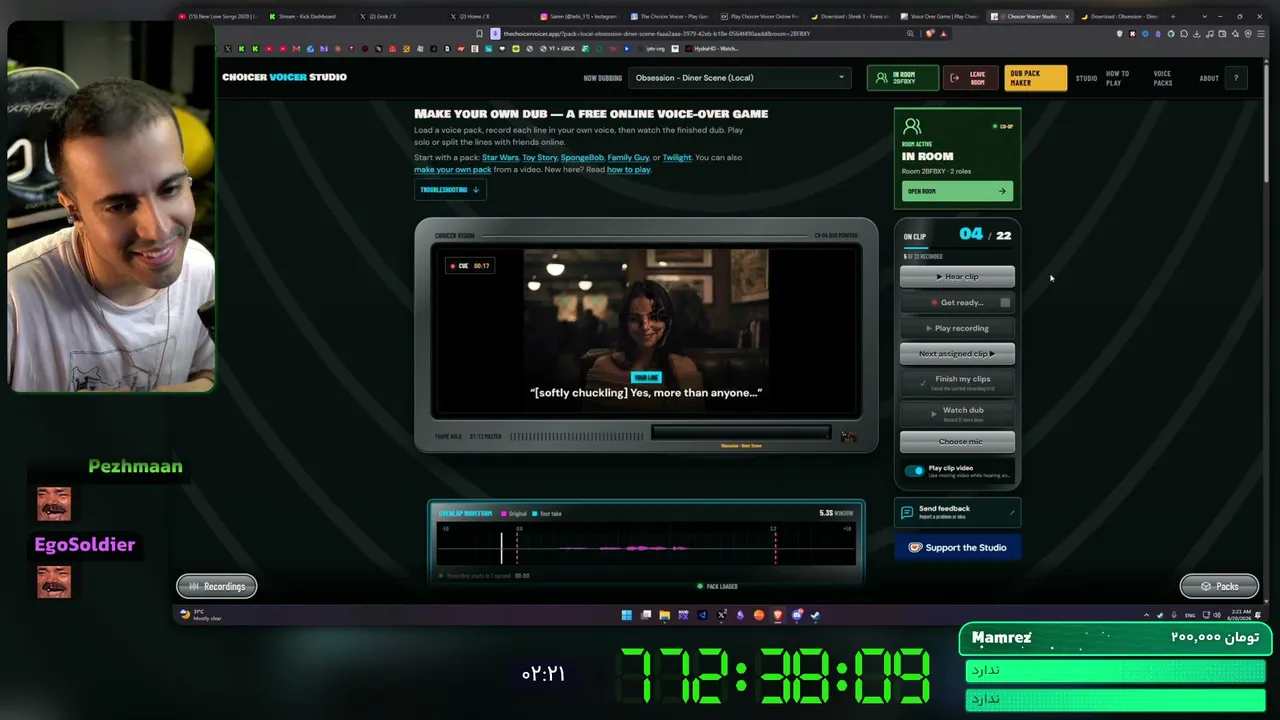Open the Twilight pack link
Screen dimensions: 1280x720
[x=676, y=157]
